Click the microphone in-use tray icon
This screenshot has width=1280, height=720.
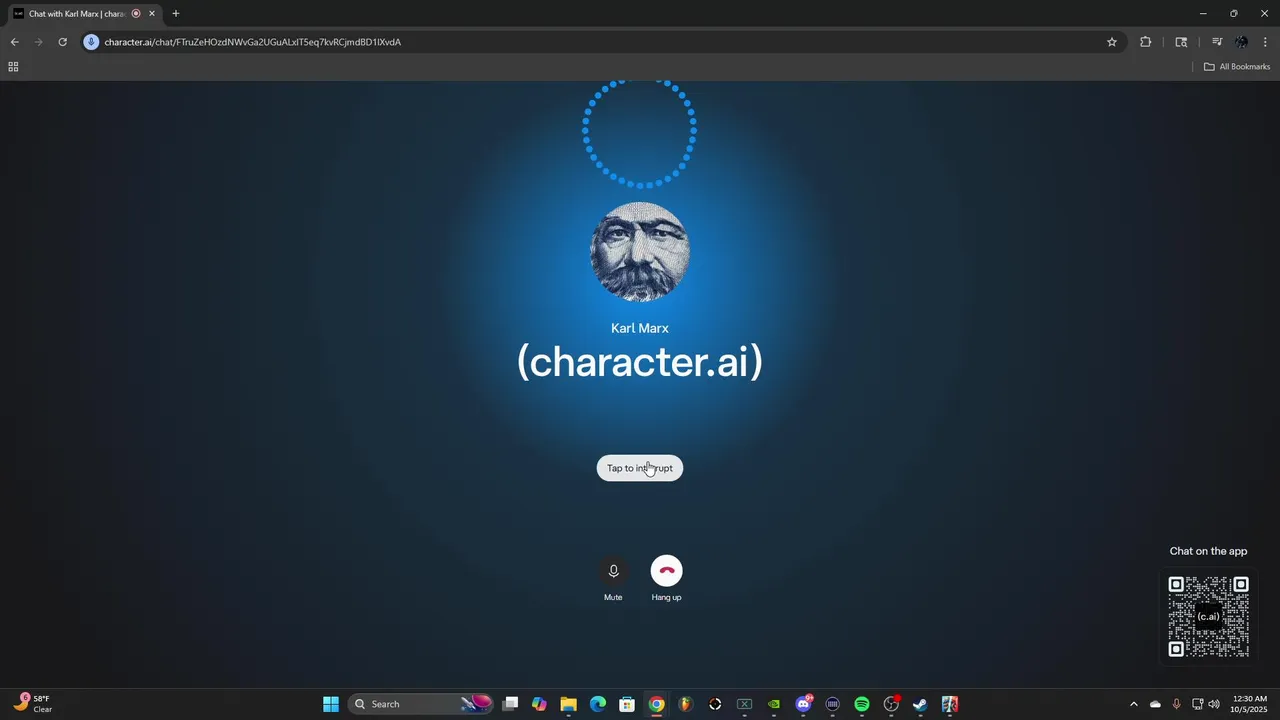point(1176,704)
